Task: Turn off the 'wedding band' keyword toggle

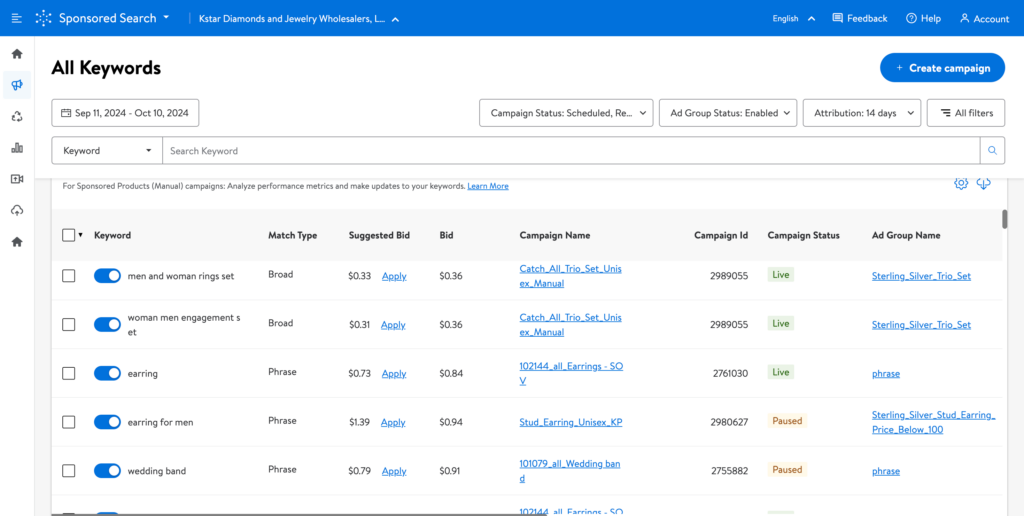Action: tap(107, 471)
